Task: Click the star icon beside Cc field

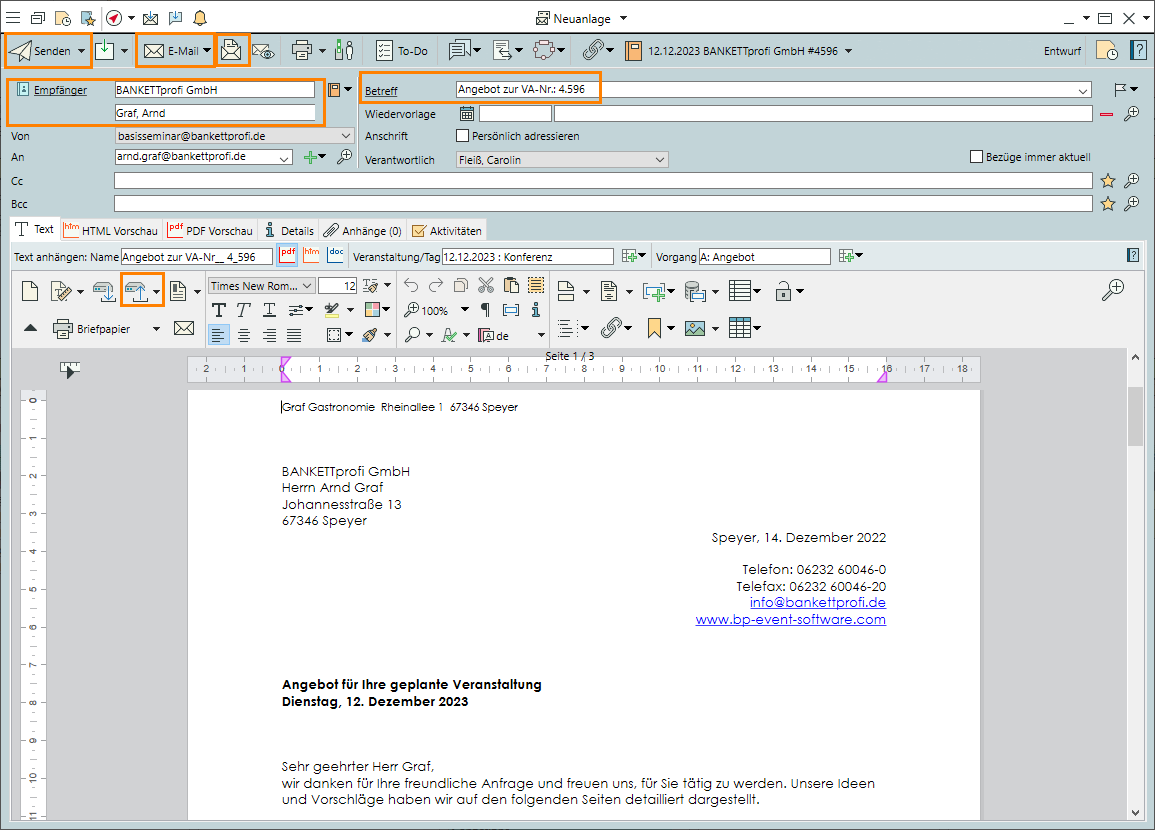Action: click(x=1108, y=181)
